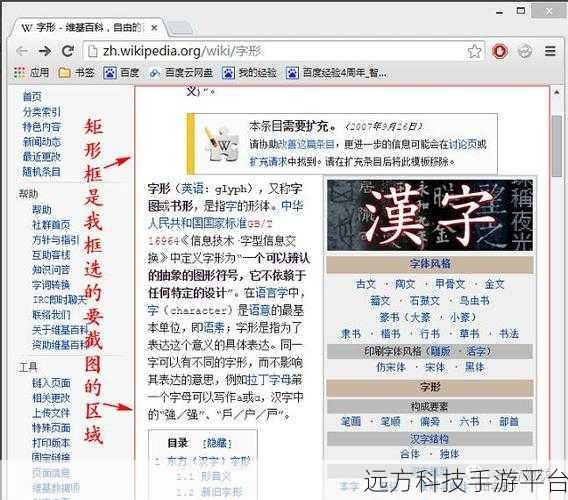Open 楷书 in the infobox
Screen dimensions: 568x500
(390, 334)
